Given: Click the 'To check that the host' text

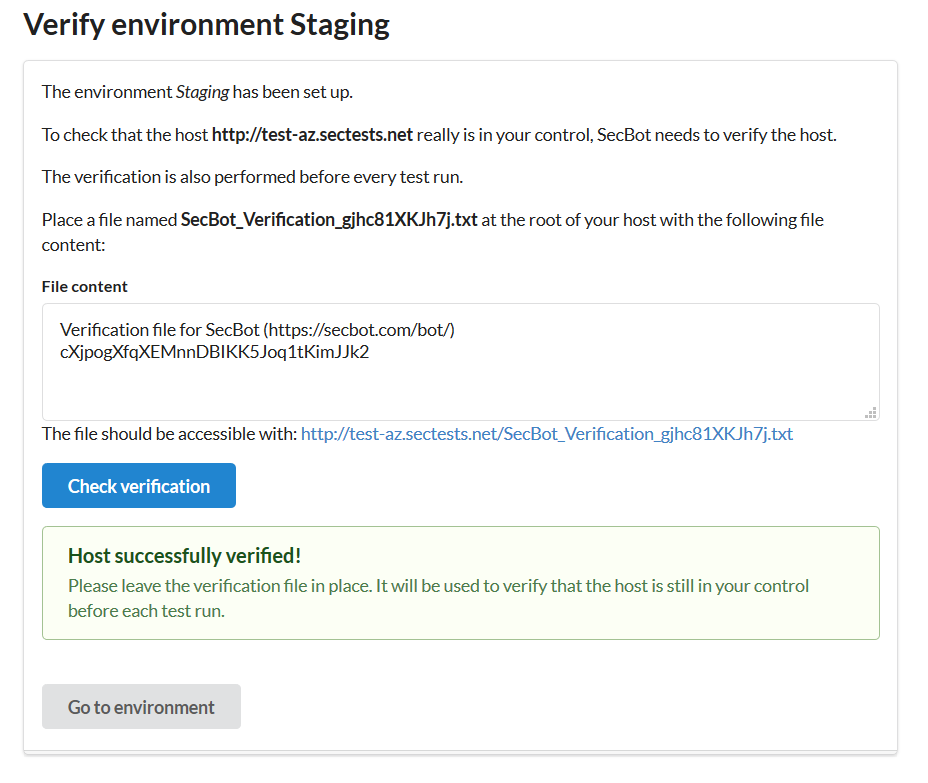Looking at the screenshot, I should [x=124, y=135].
